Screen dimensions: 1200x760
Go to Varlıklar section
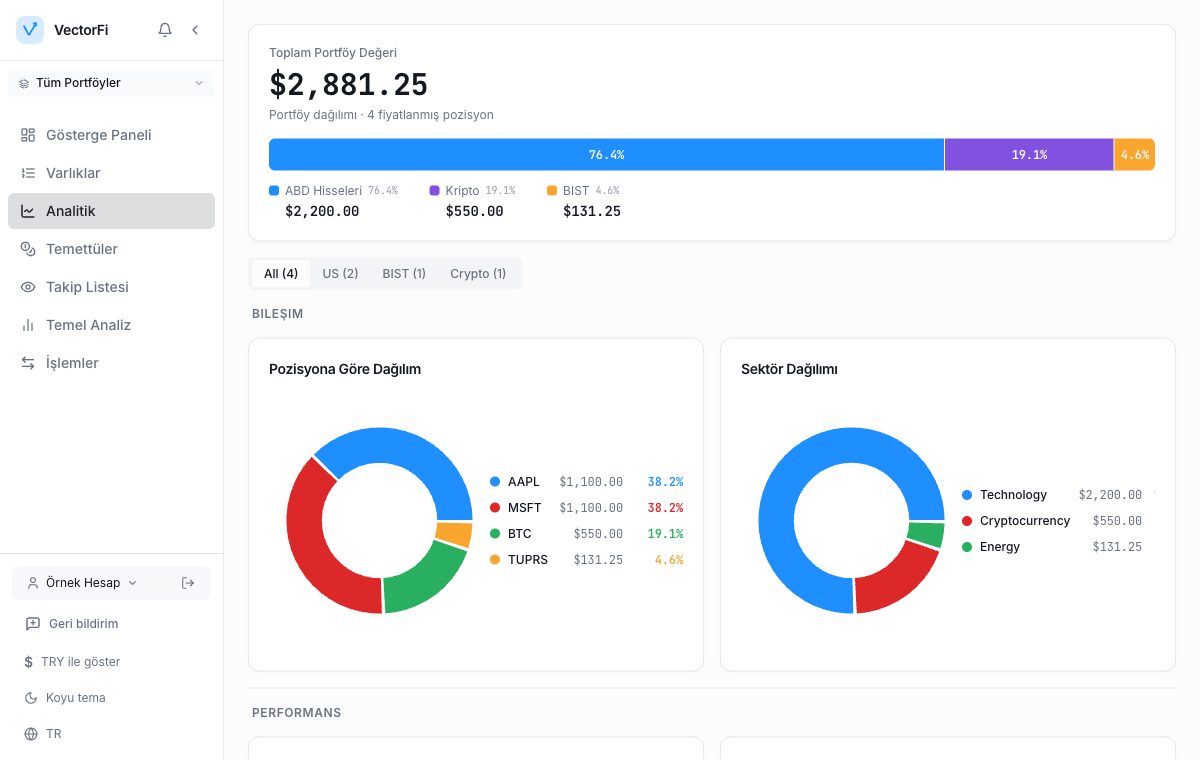click(111, 173)
